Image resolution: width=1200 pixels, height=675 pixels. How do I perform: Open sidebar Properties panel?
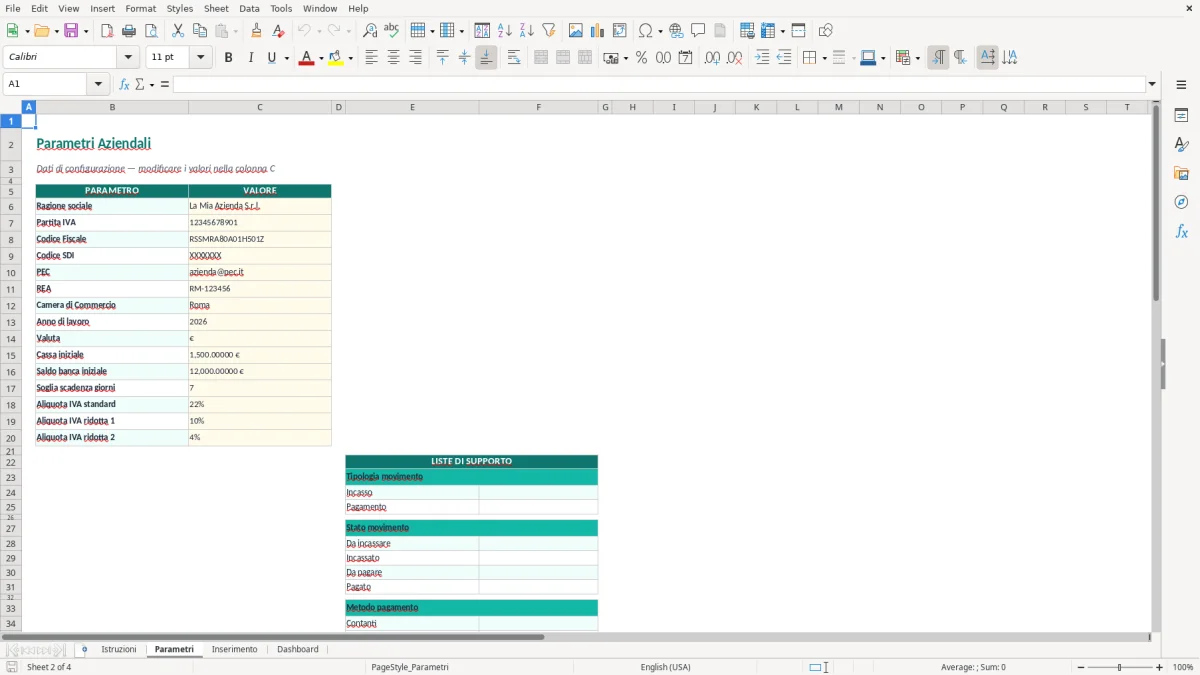coord(1181,116)
